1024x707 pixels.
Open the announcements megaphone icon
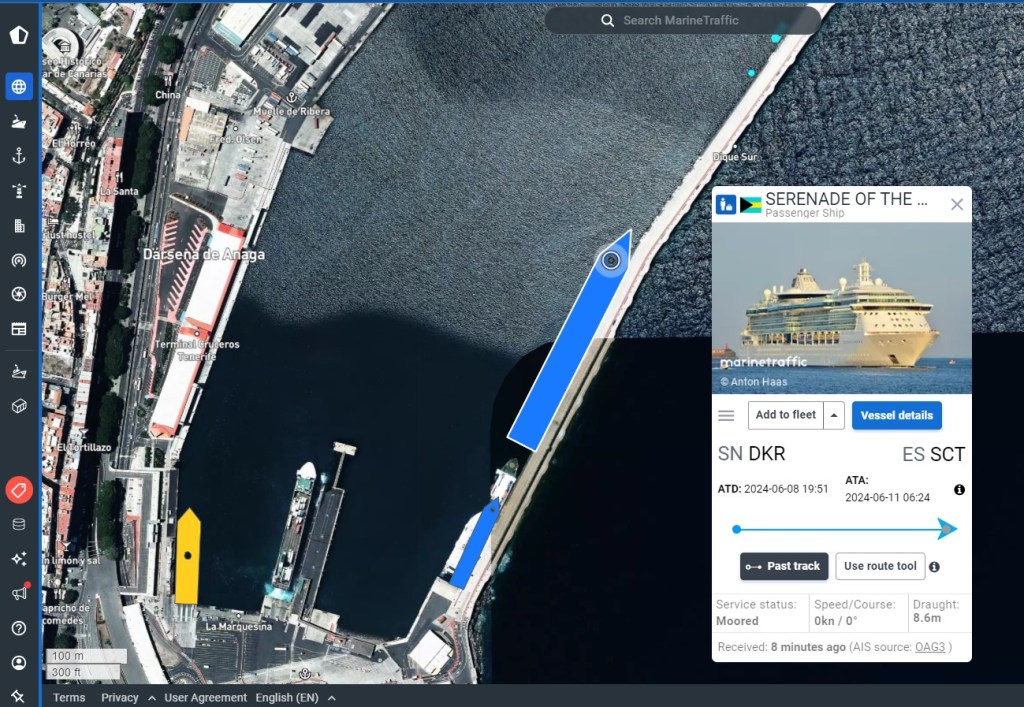[x=18, y=594]
